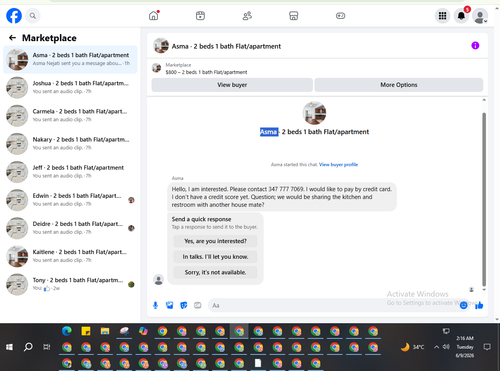Viewport: 500px width, 371px height.
Task: Open the Edwin conversation
Action: point(70,200)
